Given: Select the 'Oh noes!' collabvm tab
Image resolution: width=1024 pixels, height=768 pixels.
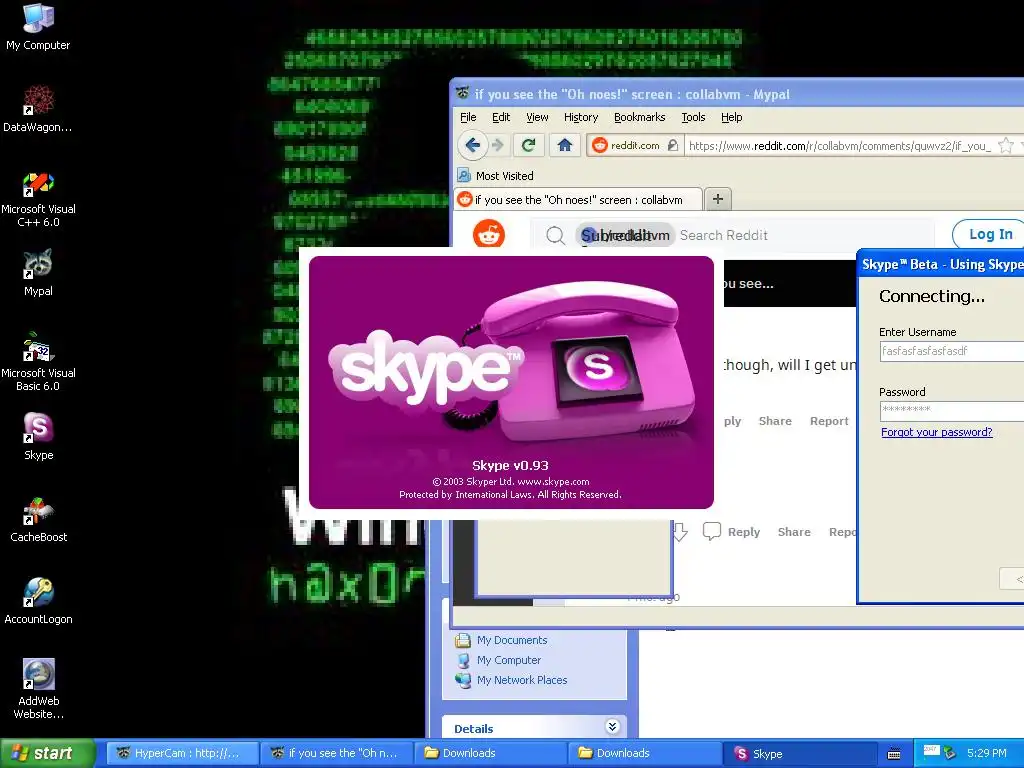Looking at the screenshot, I should coord(578,199).
